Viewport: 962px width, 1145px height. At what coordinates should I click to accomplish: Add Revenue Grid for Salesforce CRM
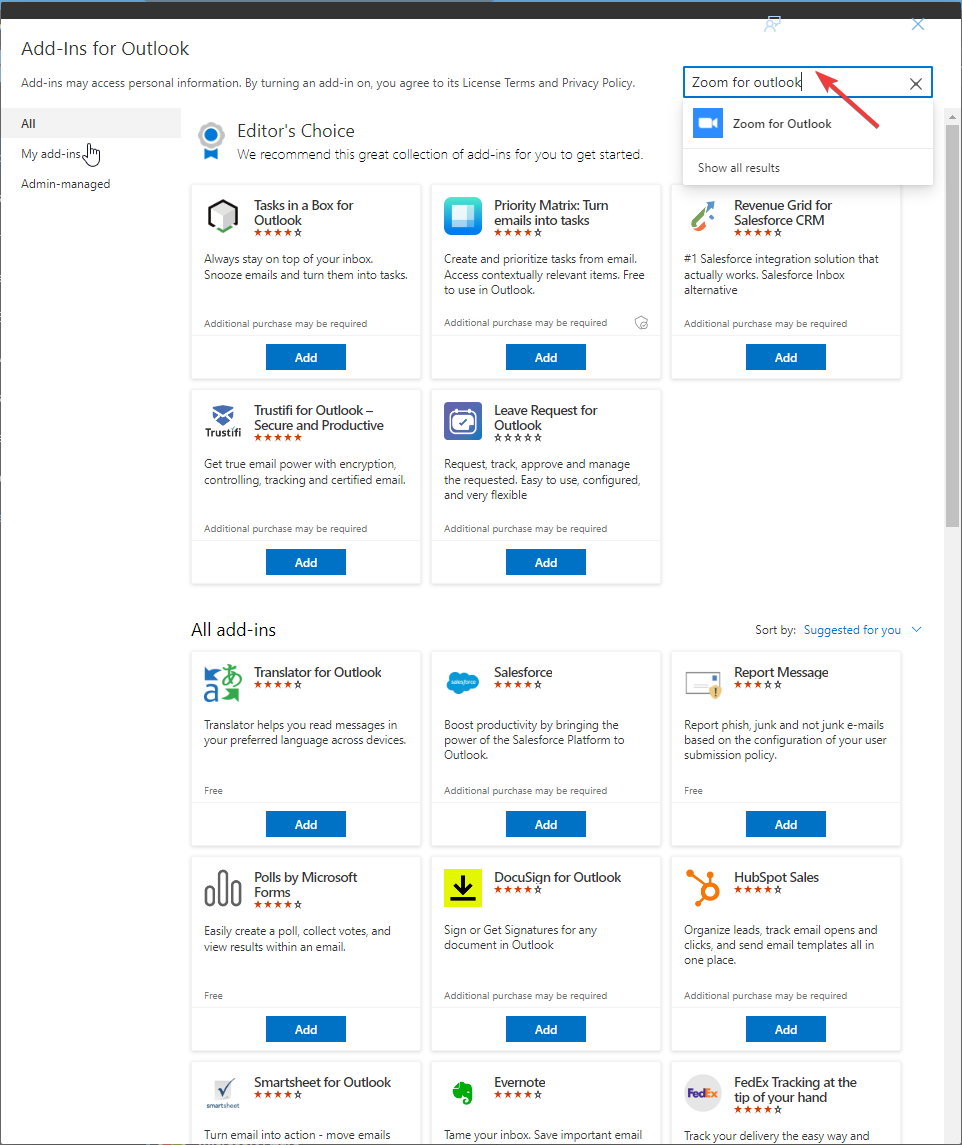pos(785,357)
